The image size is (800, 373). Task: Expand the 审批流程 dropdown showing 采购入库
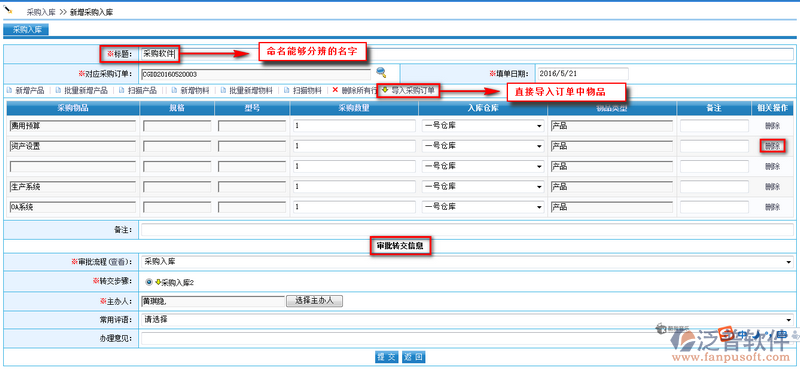(x=467, y=262)
